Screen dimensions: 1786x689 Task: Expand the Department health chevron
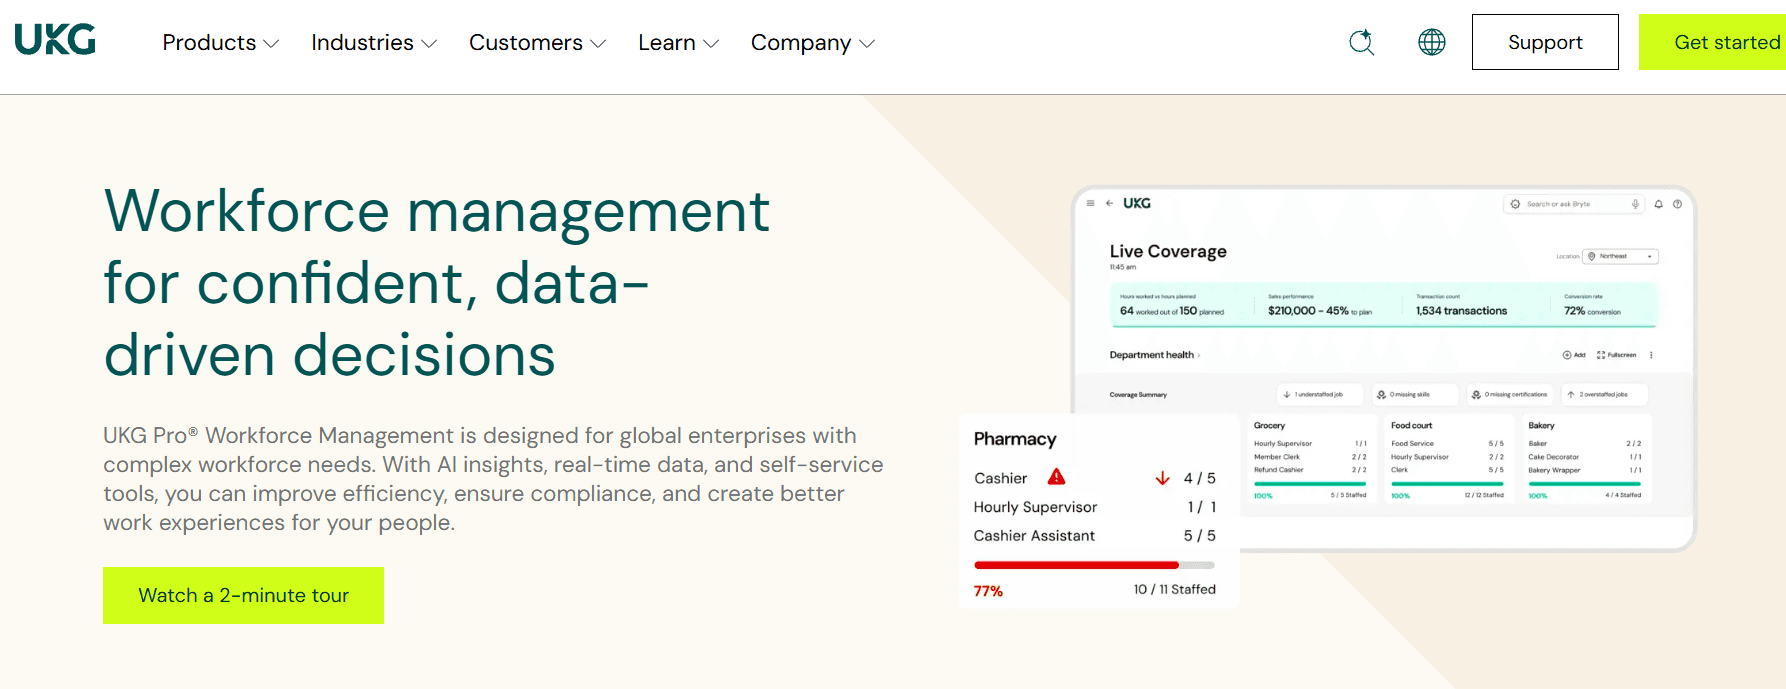click(1199, 355)
